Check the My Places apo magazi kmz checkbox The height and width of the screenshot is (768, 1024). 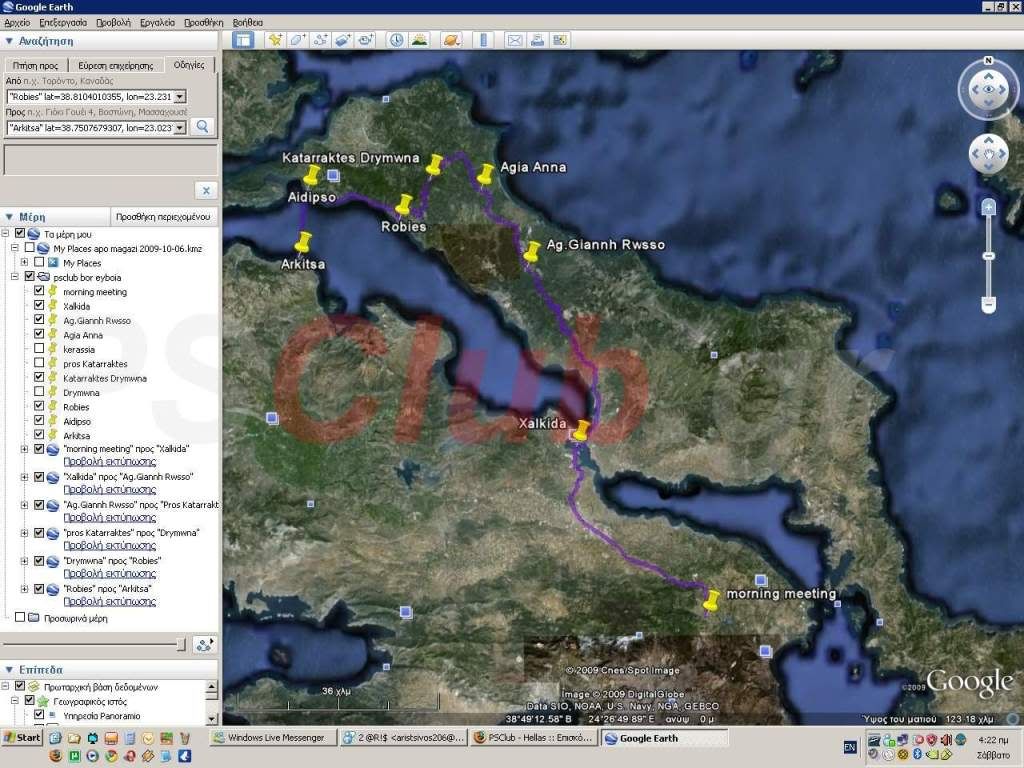pos(29,248)
